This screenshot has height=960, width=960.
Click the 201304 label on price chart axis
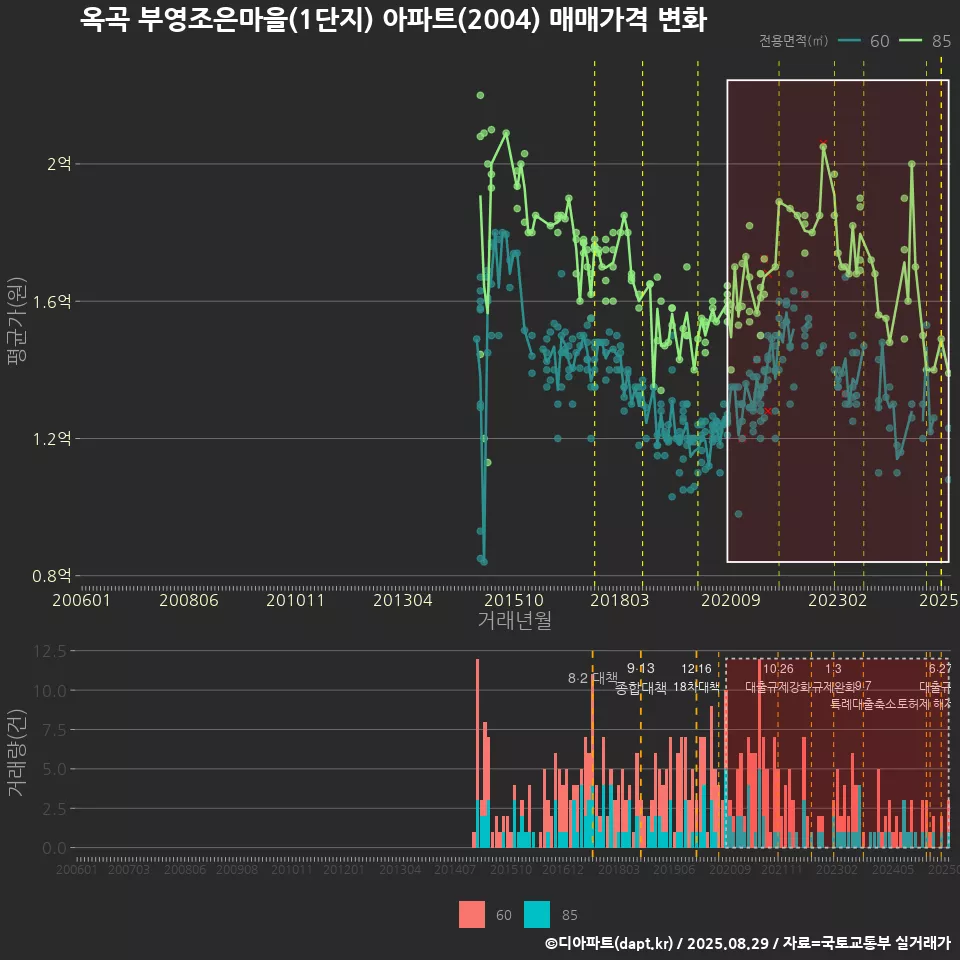click(x=403, y=600)
